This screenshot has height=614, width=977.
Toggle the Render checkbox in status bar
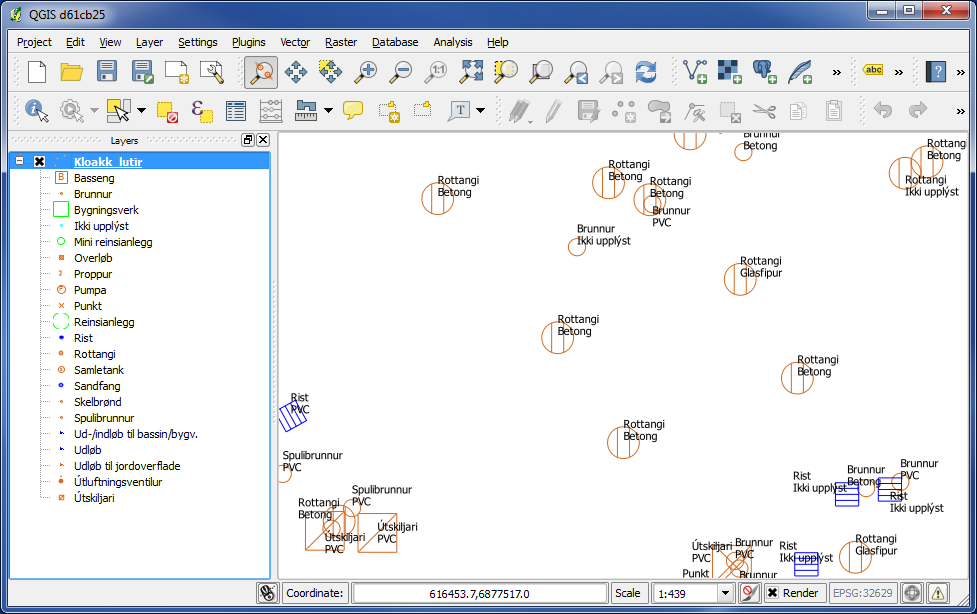pyautogui.click(x=773, y=593)
